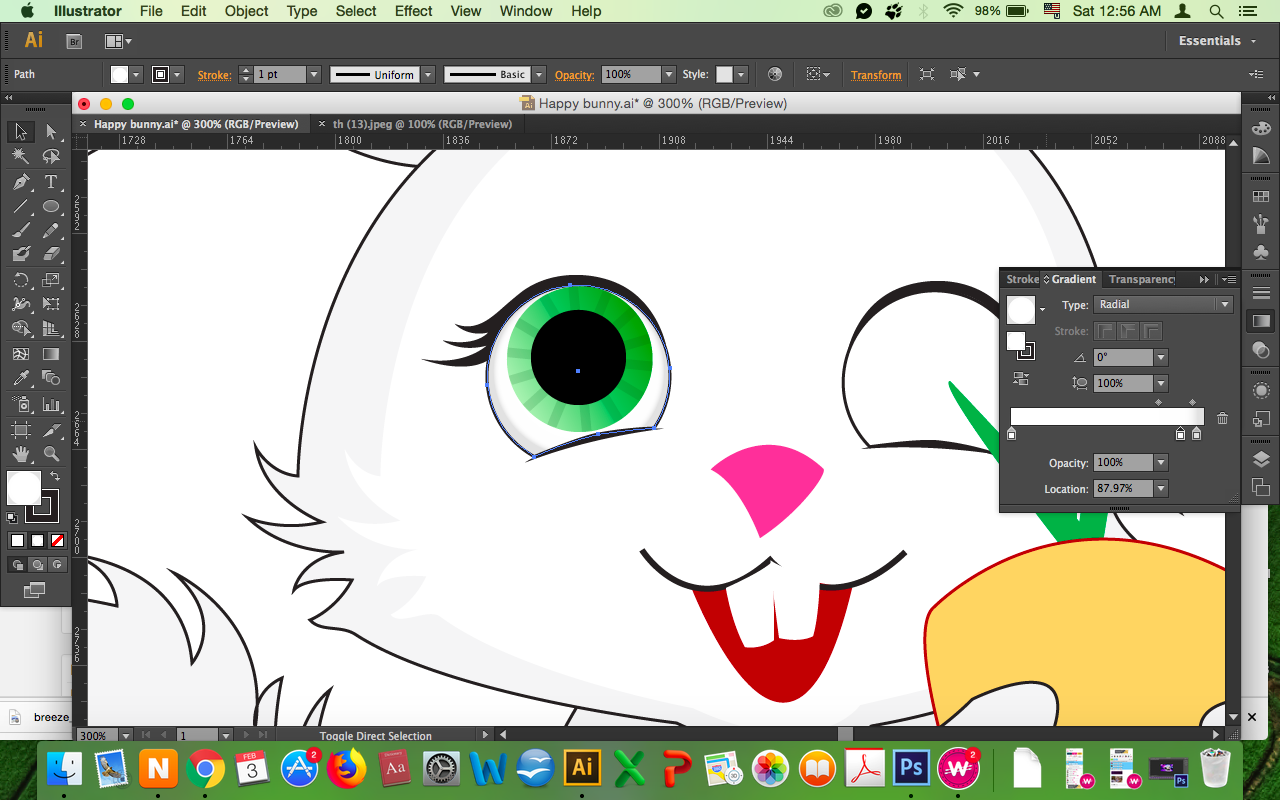Image resolution: width=1280 pixels, height=800 pixels.
Task: Select the Mesh tool
Action: pos(20,354)
